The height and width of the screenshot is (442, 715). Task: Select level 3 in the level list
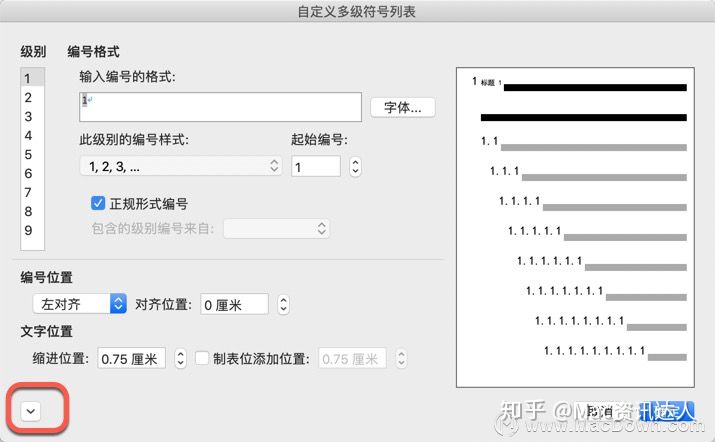pos(32,116)
